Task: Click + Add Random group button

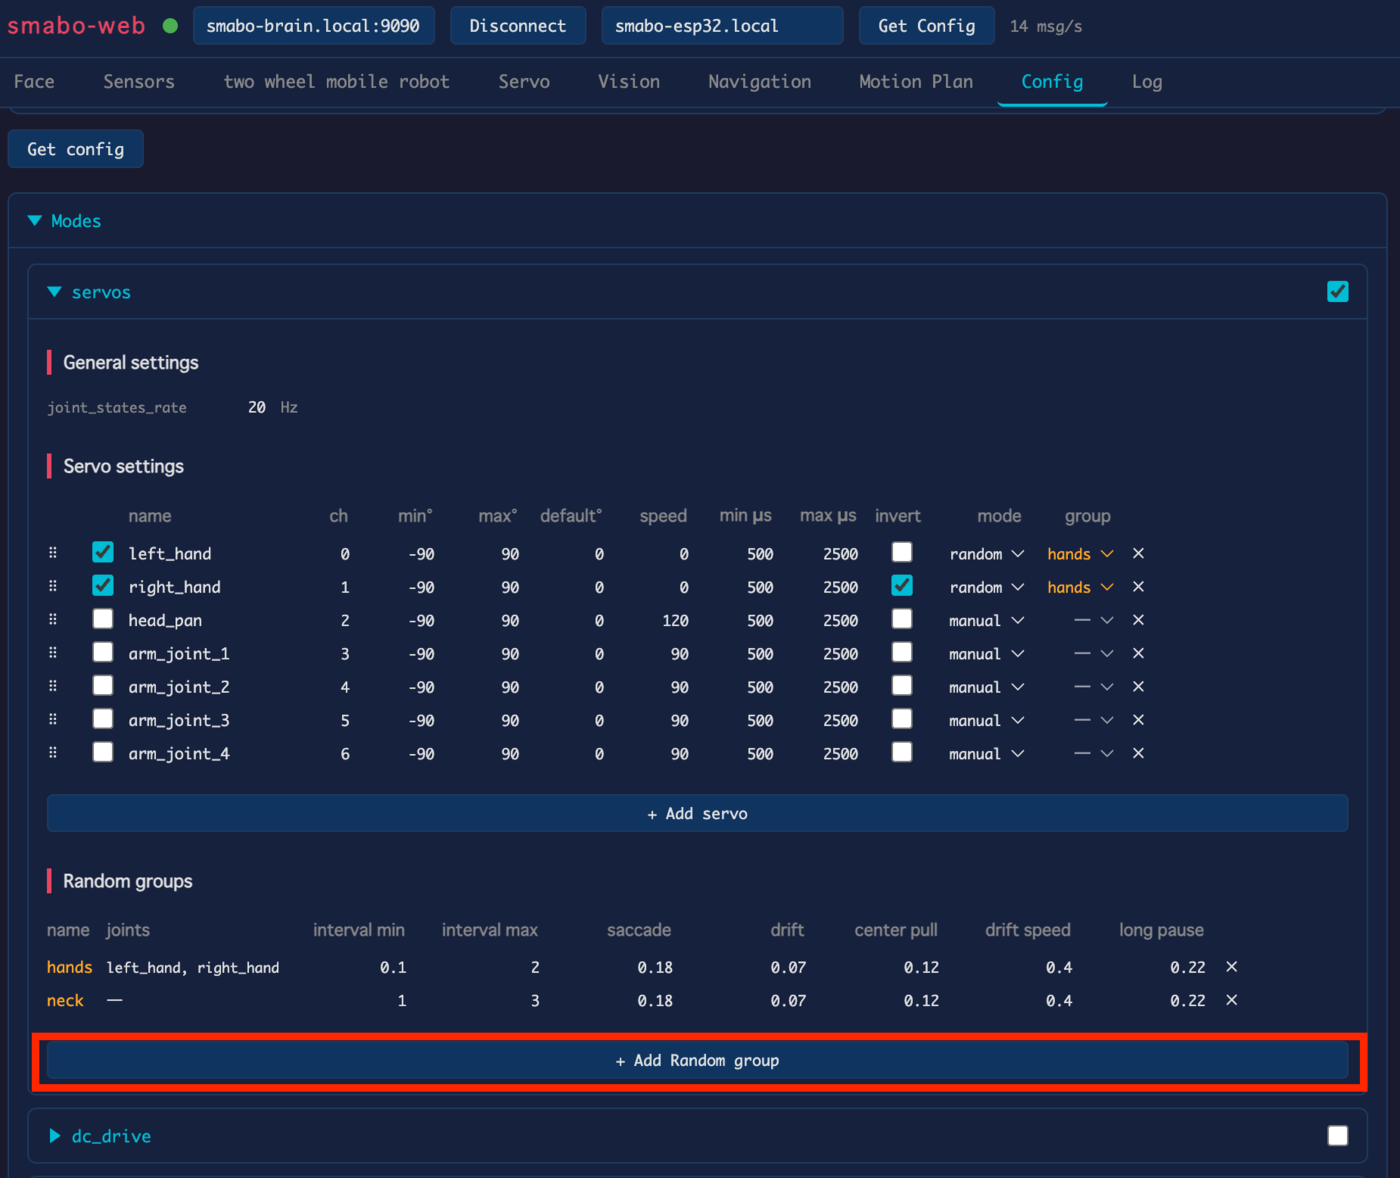Action: 697,1060
